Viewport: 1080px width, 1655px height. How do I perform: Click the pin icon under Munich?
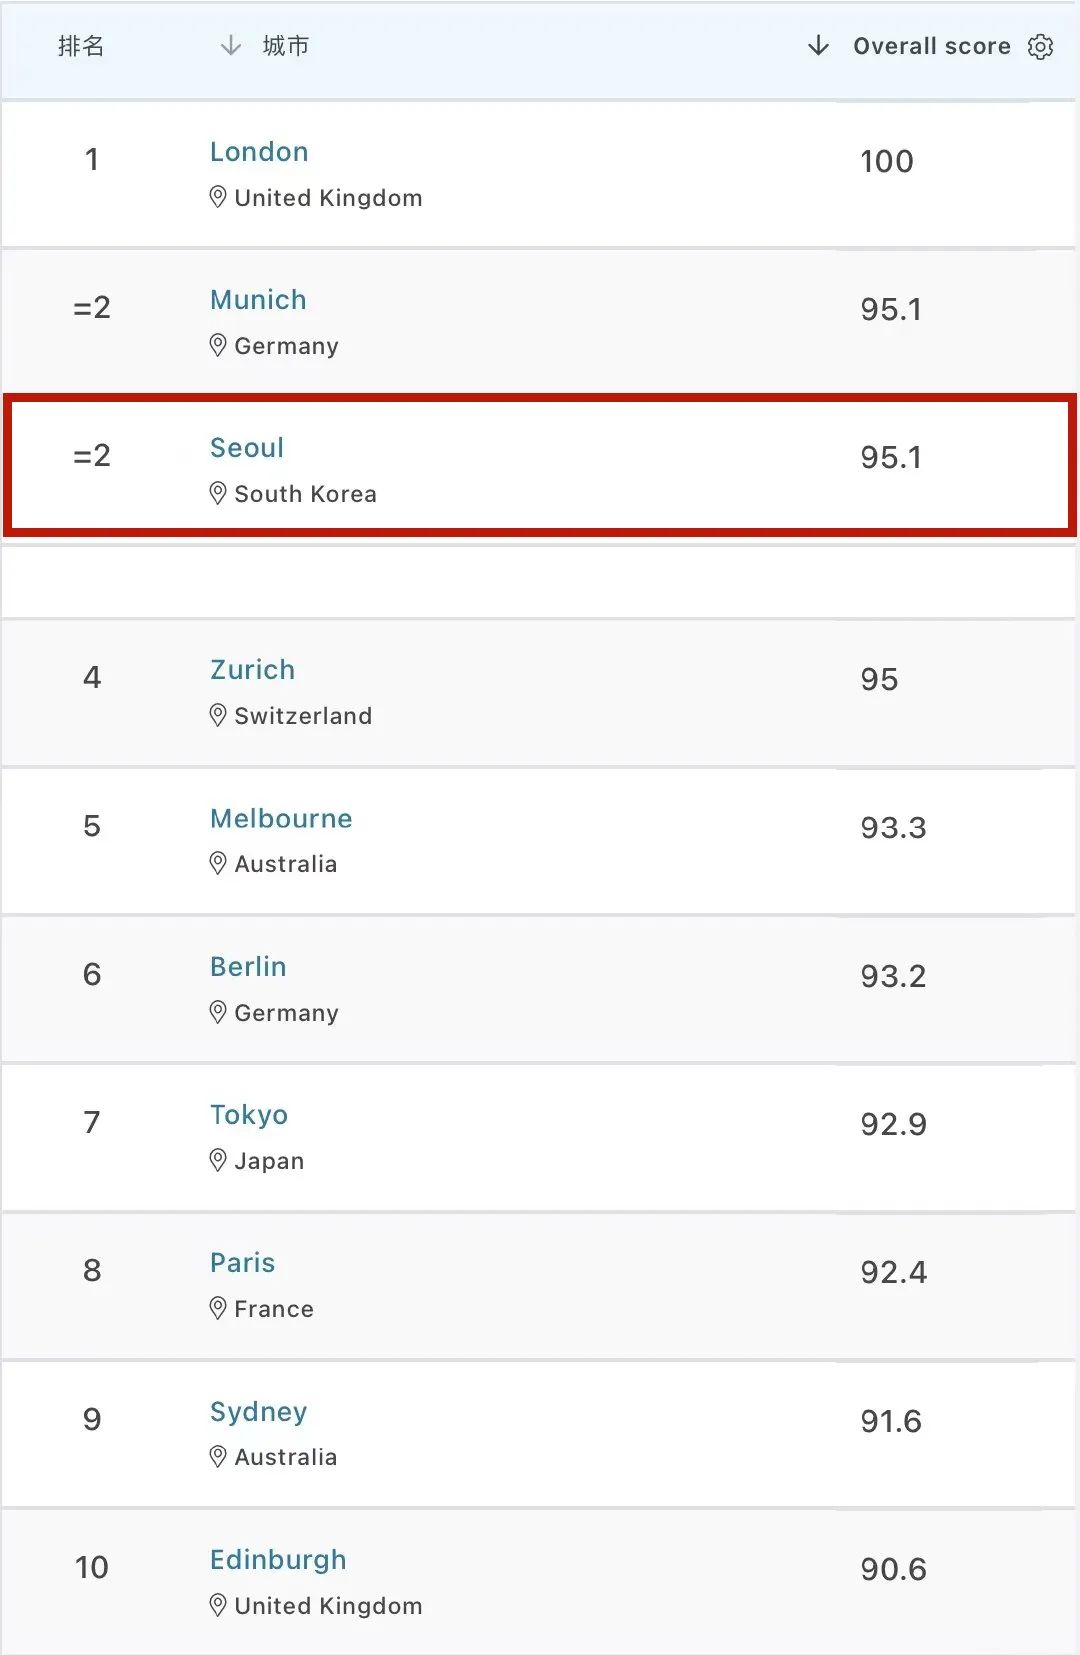click(x=218, y=345)
